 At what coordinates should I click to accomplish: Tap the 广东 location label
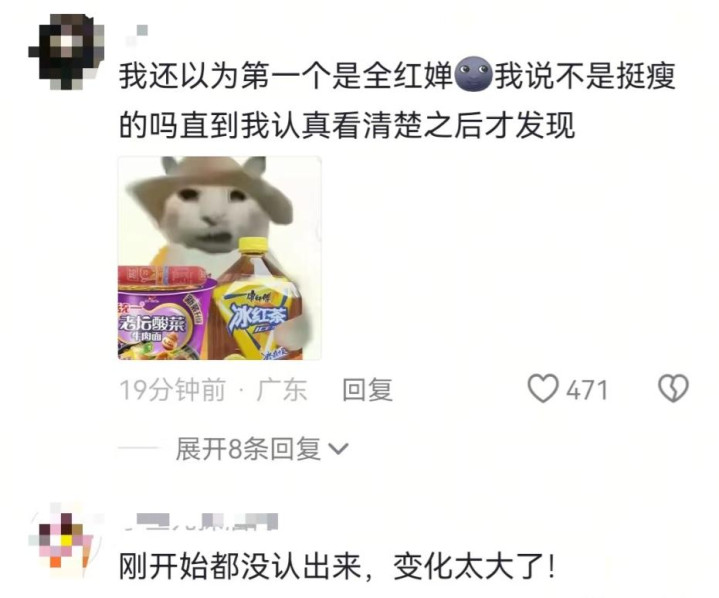(x=282, y=390)
